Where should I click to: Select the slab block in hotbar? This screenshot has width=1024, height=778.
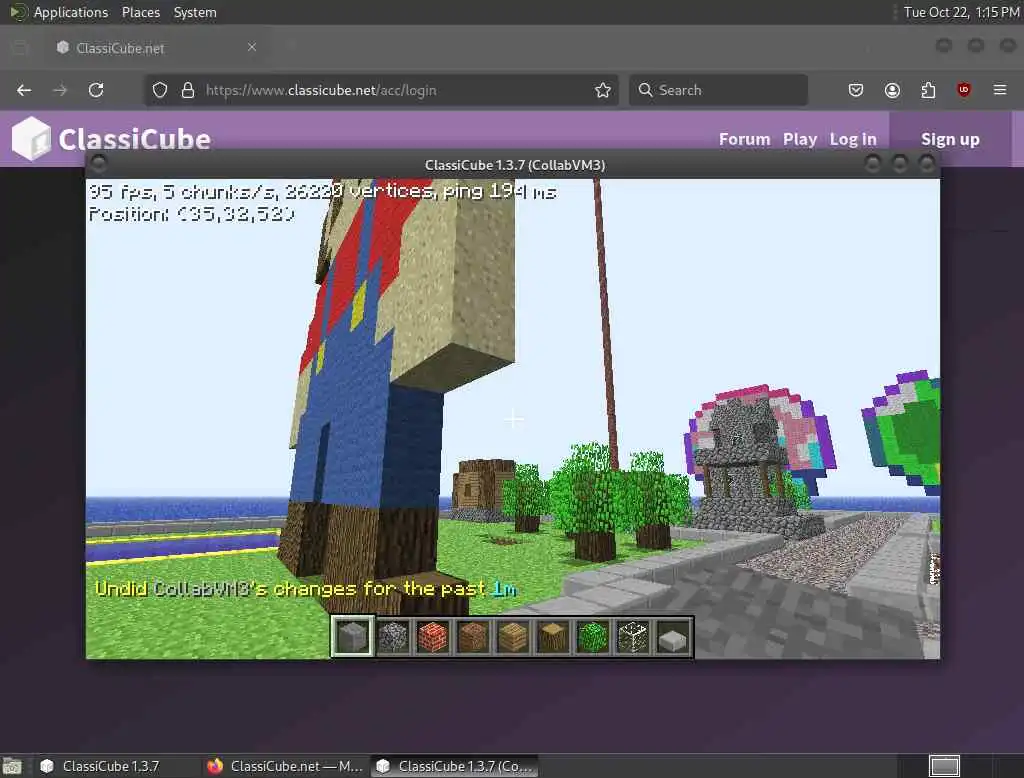pos(673,636)
